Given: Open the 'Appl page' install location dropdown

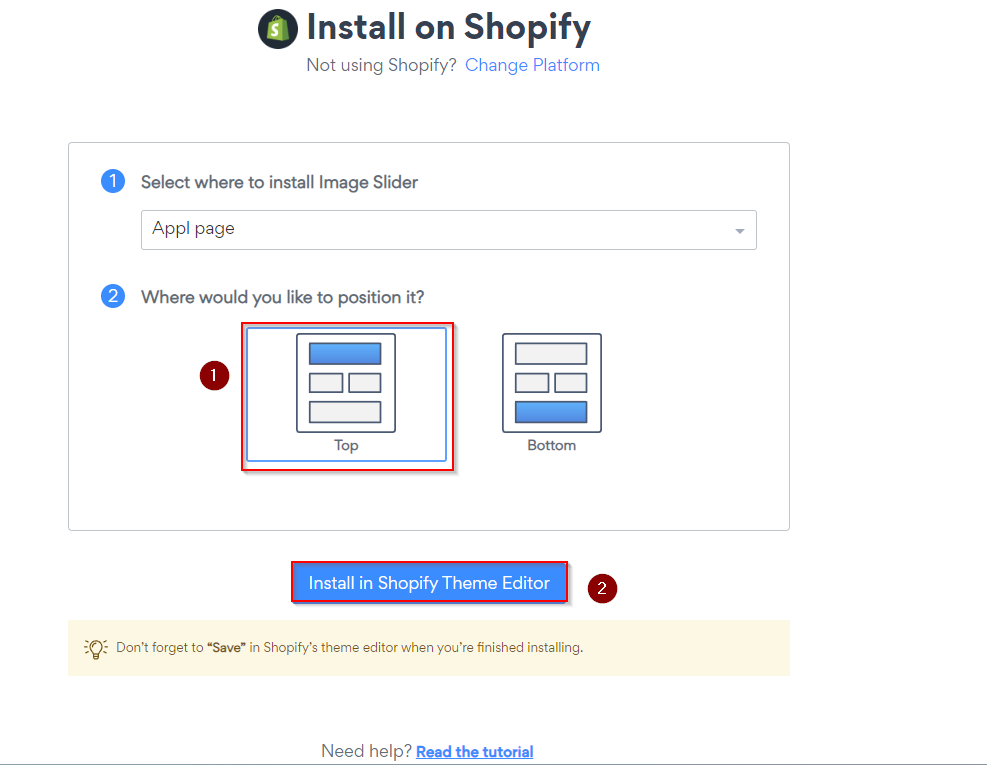Looking at the screenshot, I should pos(448,230).
